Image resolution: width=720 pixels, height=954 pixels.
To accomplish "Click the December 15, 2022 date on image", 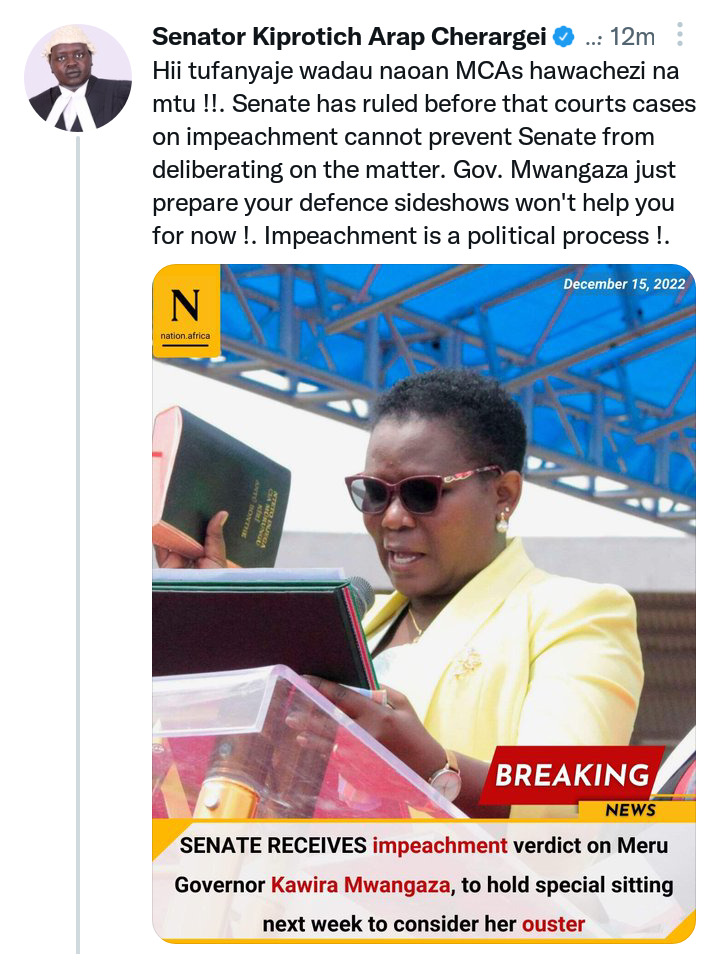I will (x=624, y=284).
